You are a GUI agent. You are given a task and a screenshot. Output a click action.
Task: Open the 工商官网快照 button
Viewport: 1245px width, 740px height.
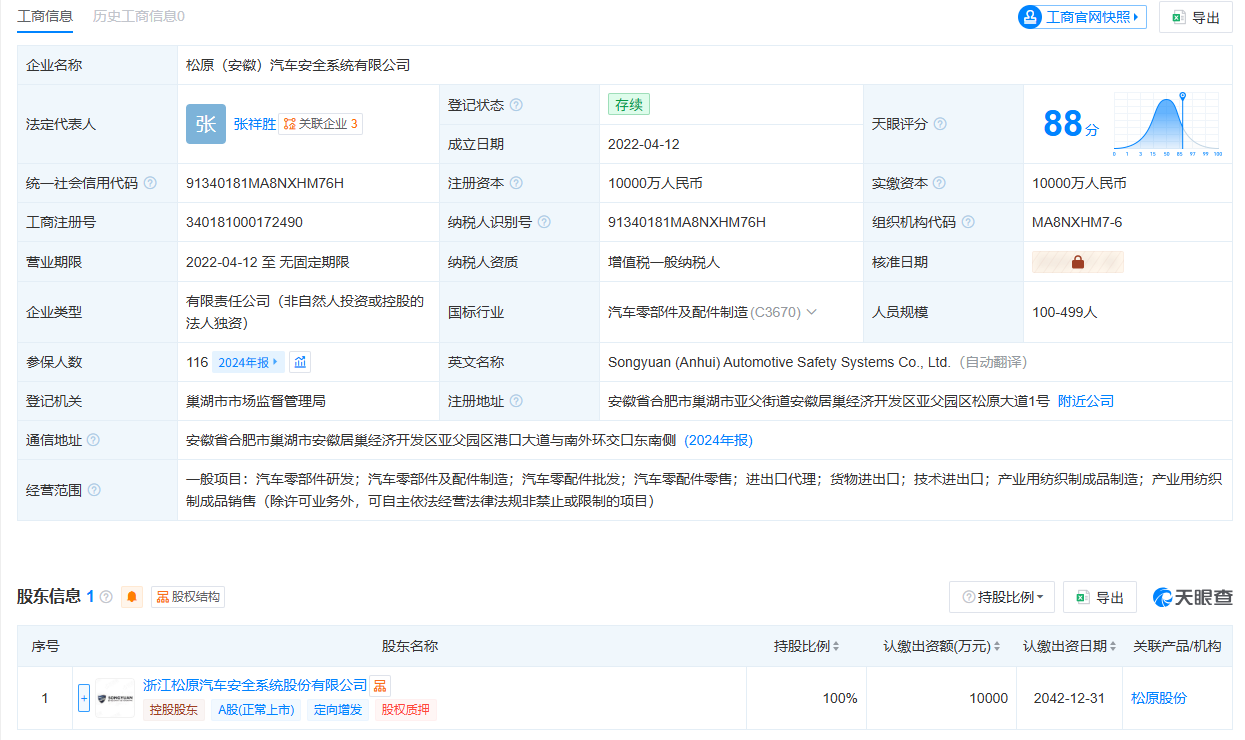(1082, 17)
